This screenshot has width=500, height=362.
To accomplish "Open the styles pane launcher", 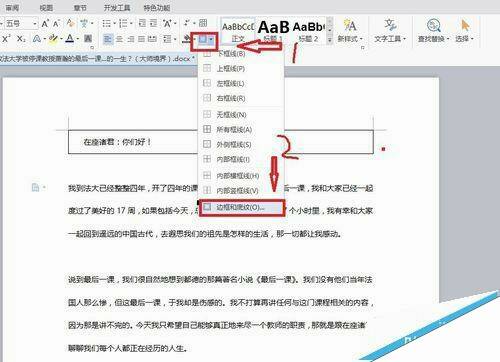I will [x=363, y=48].
